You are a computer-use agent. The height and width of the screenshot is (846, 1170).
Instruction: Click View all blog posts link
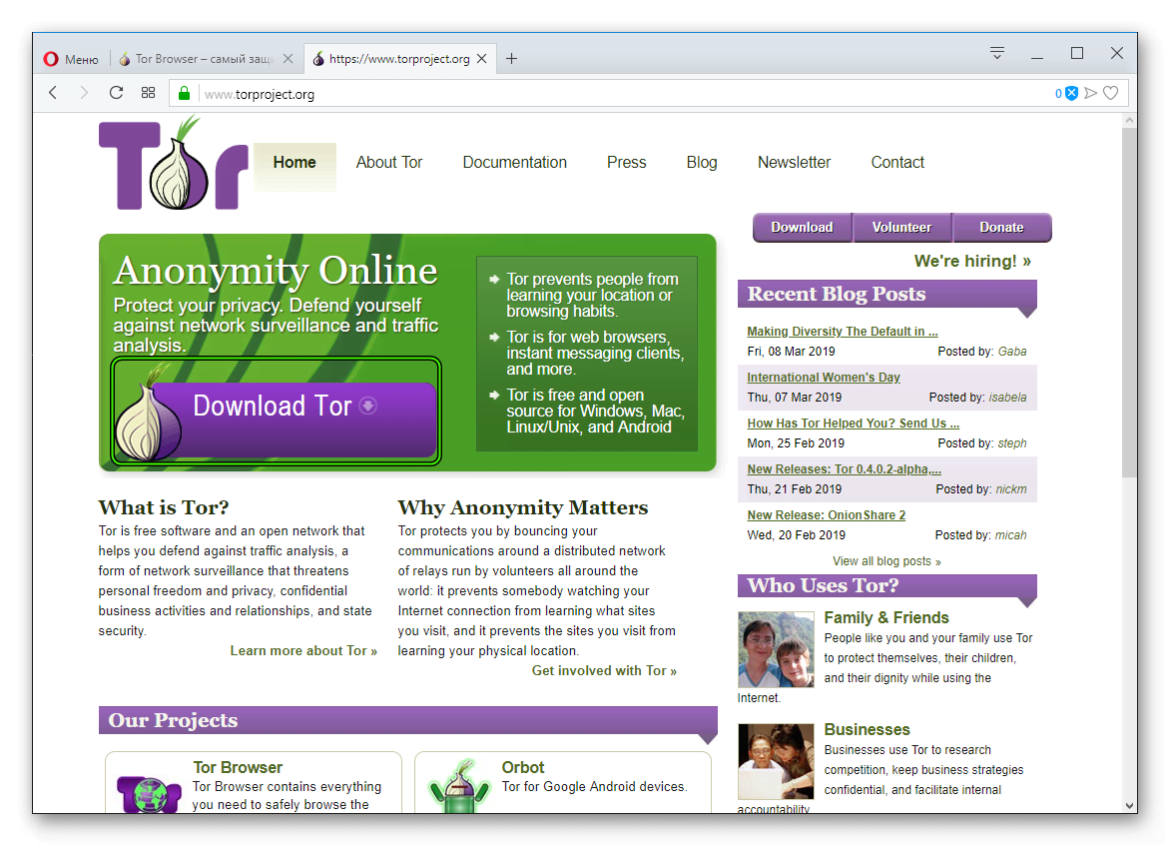(x=886, y=561)
